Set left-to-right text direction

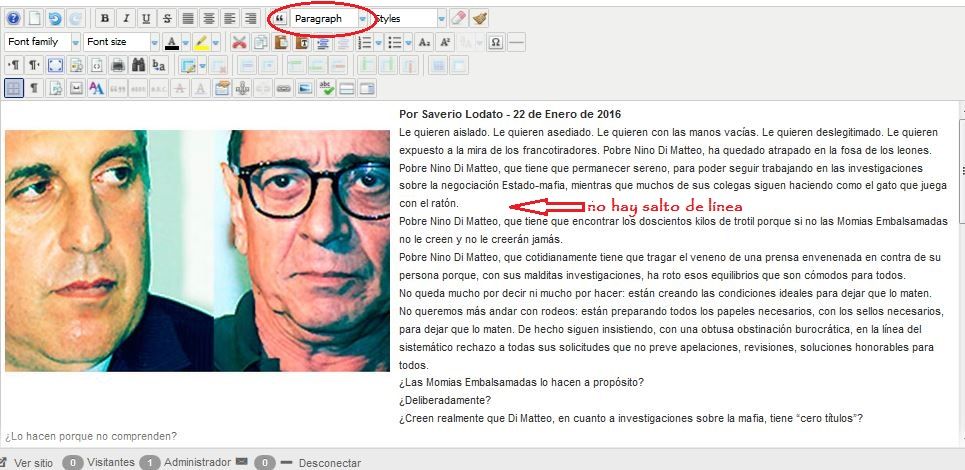coord(14,65)
